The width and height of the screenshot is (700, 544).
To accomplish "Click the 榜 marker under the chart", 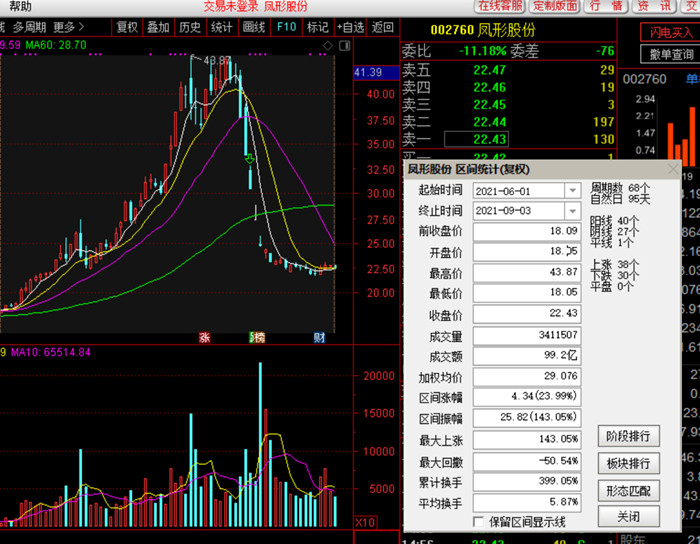I will pos(257,338).
